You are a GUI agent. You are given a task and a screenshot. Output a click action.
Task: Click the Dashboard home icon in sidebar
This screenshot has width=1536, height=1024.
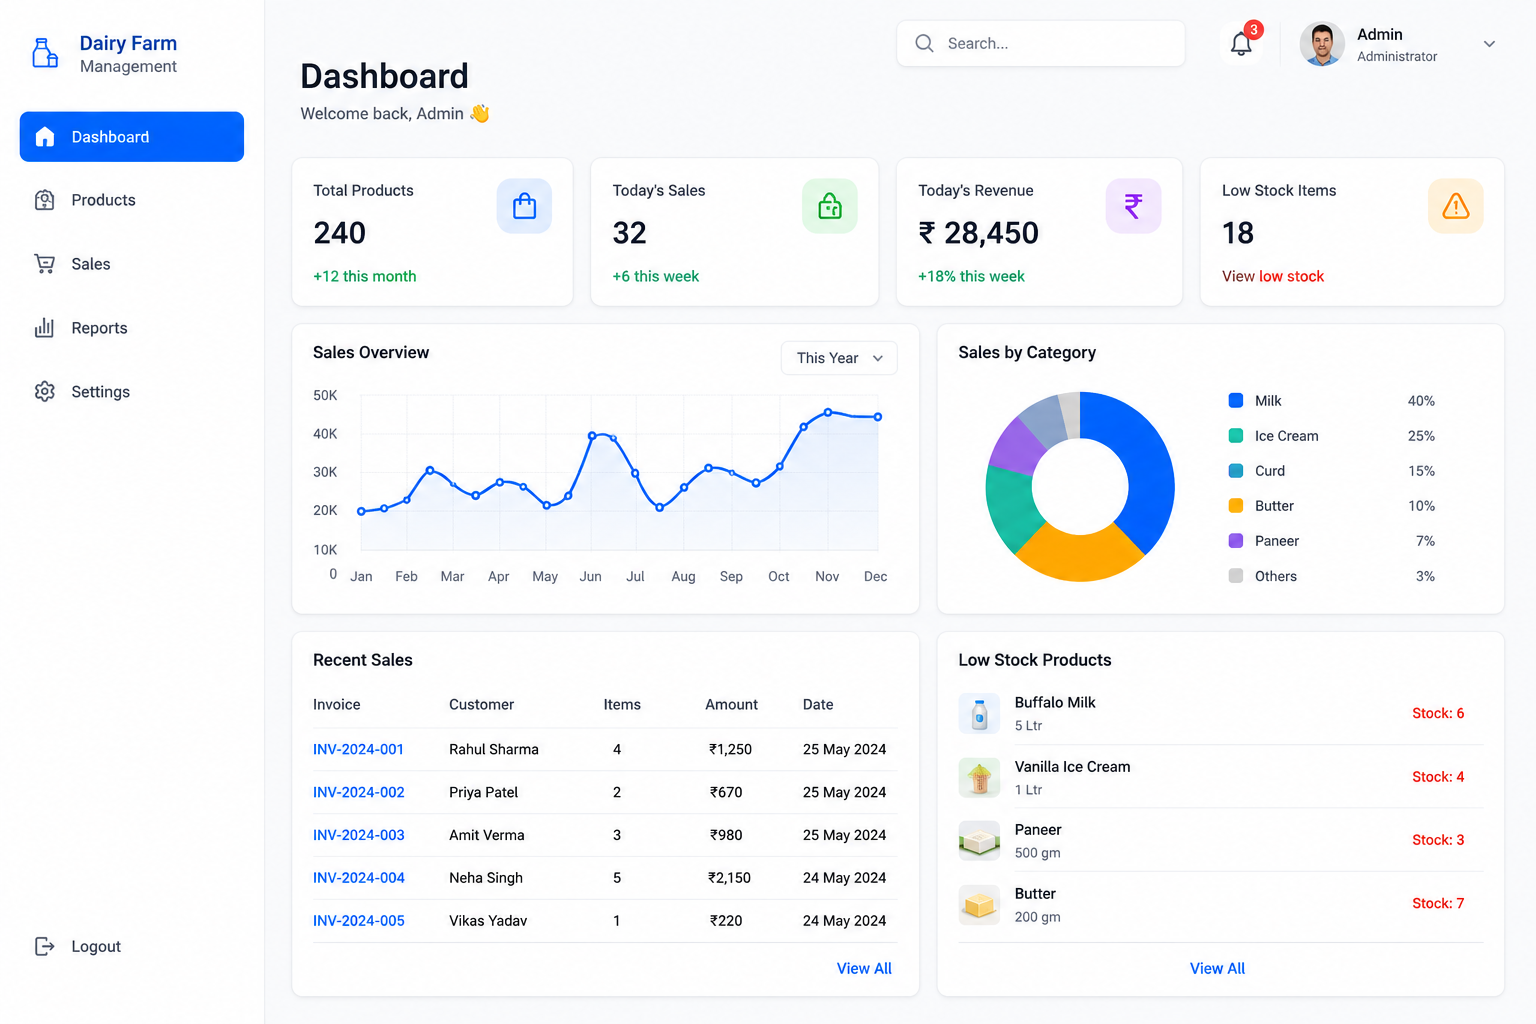(45, 137)
